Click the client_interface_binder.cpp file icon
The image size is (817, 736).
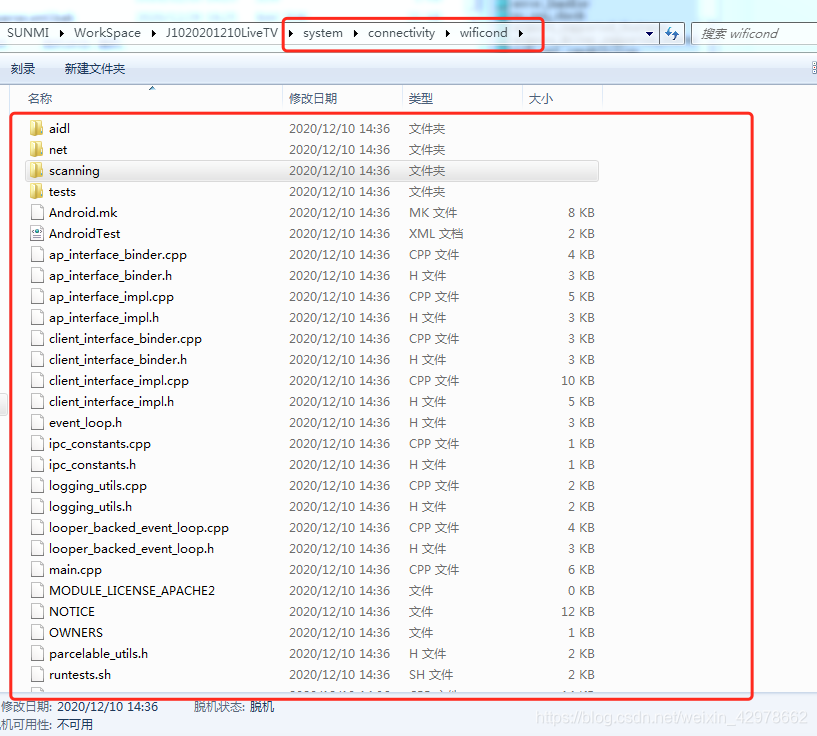(37, 339)
